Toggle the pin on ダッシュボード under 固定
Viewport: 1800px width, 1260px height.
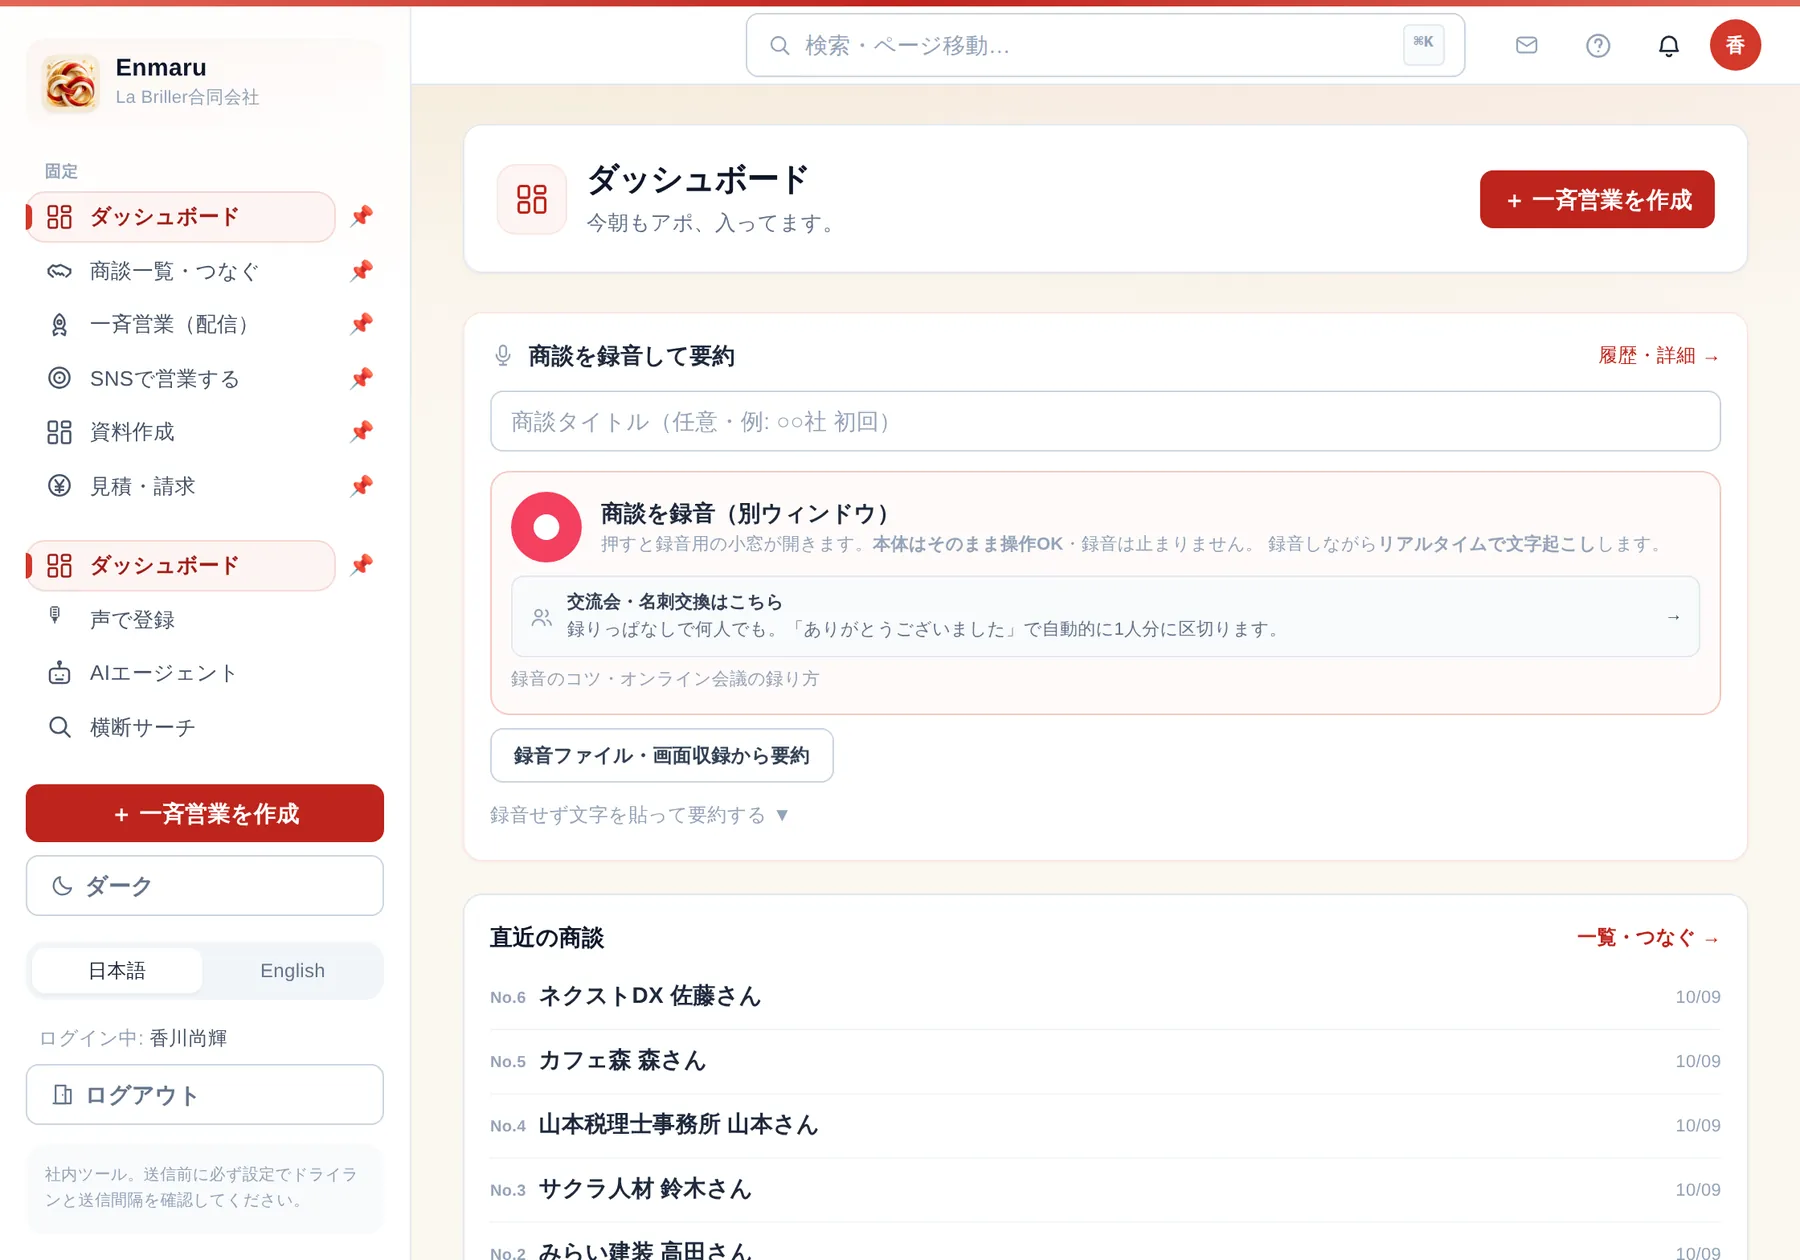click(x=362, y=216)
